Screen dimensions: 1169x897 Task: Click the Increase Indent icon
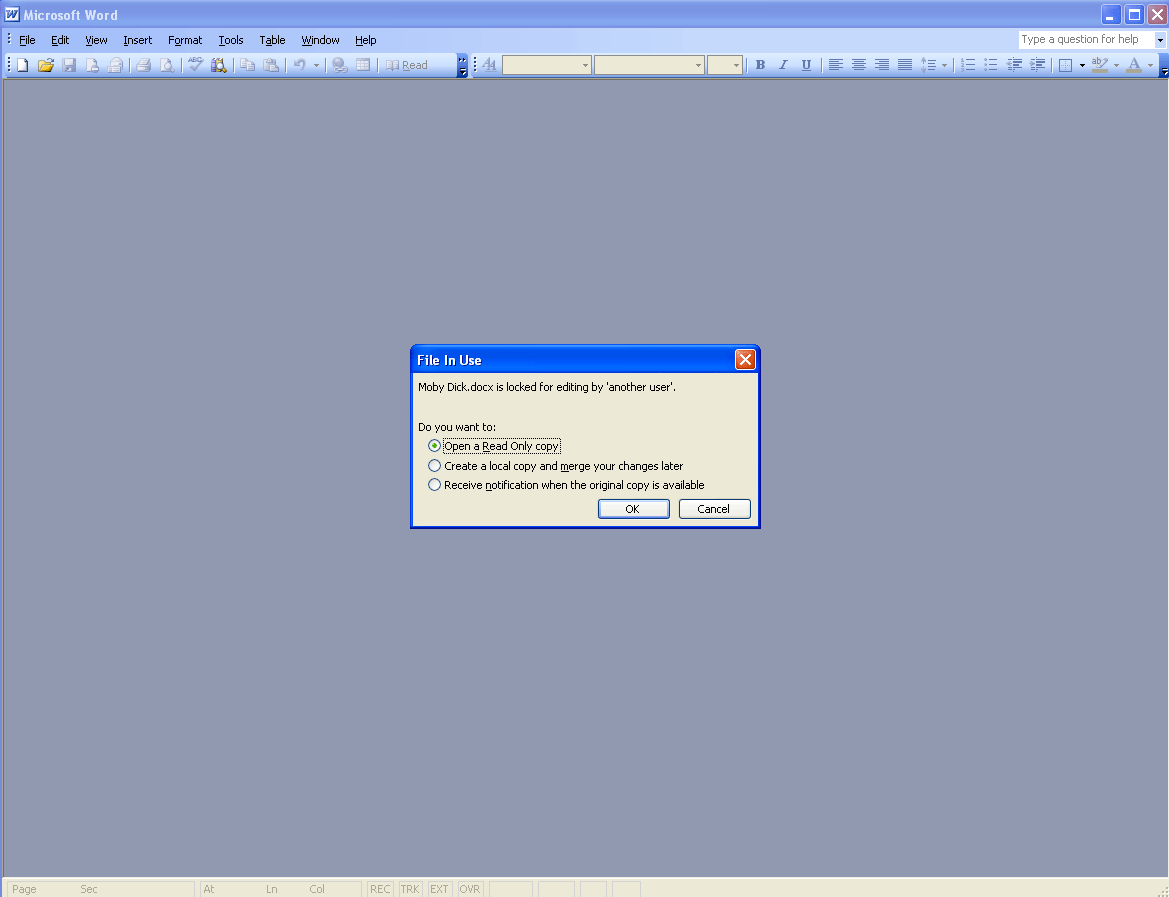(1038, 65)
